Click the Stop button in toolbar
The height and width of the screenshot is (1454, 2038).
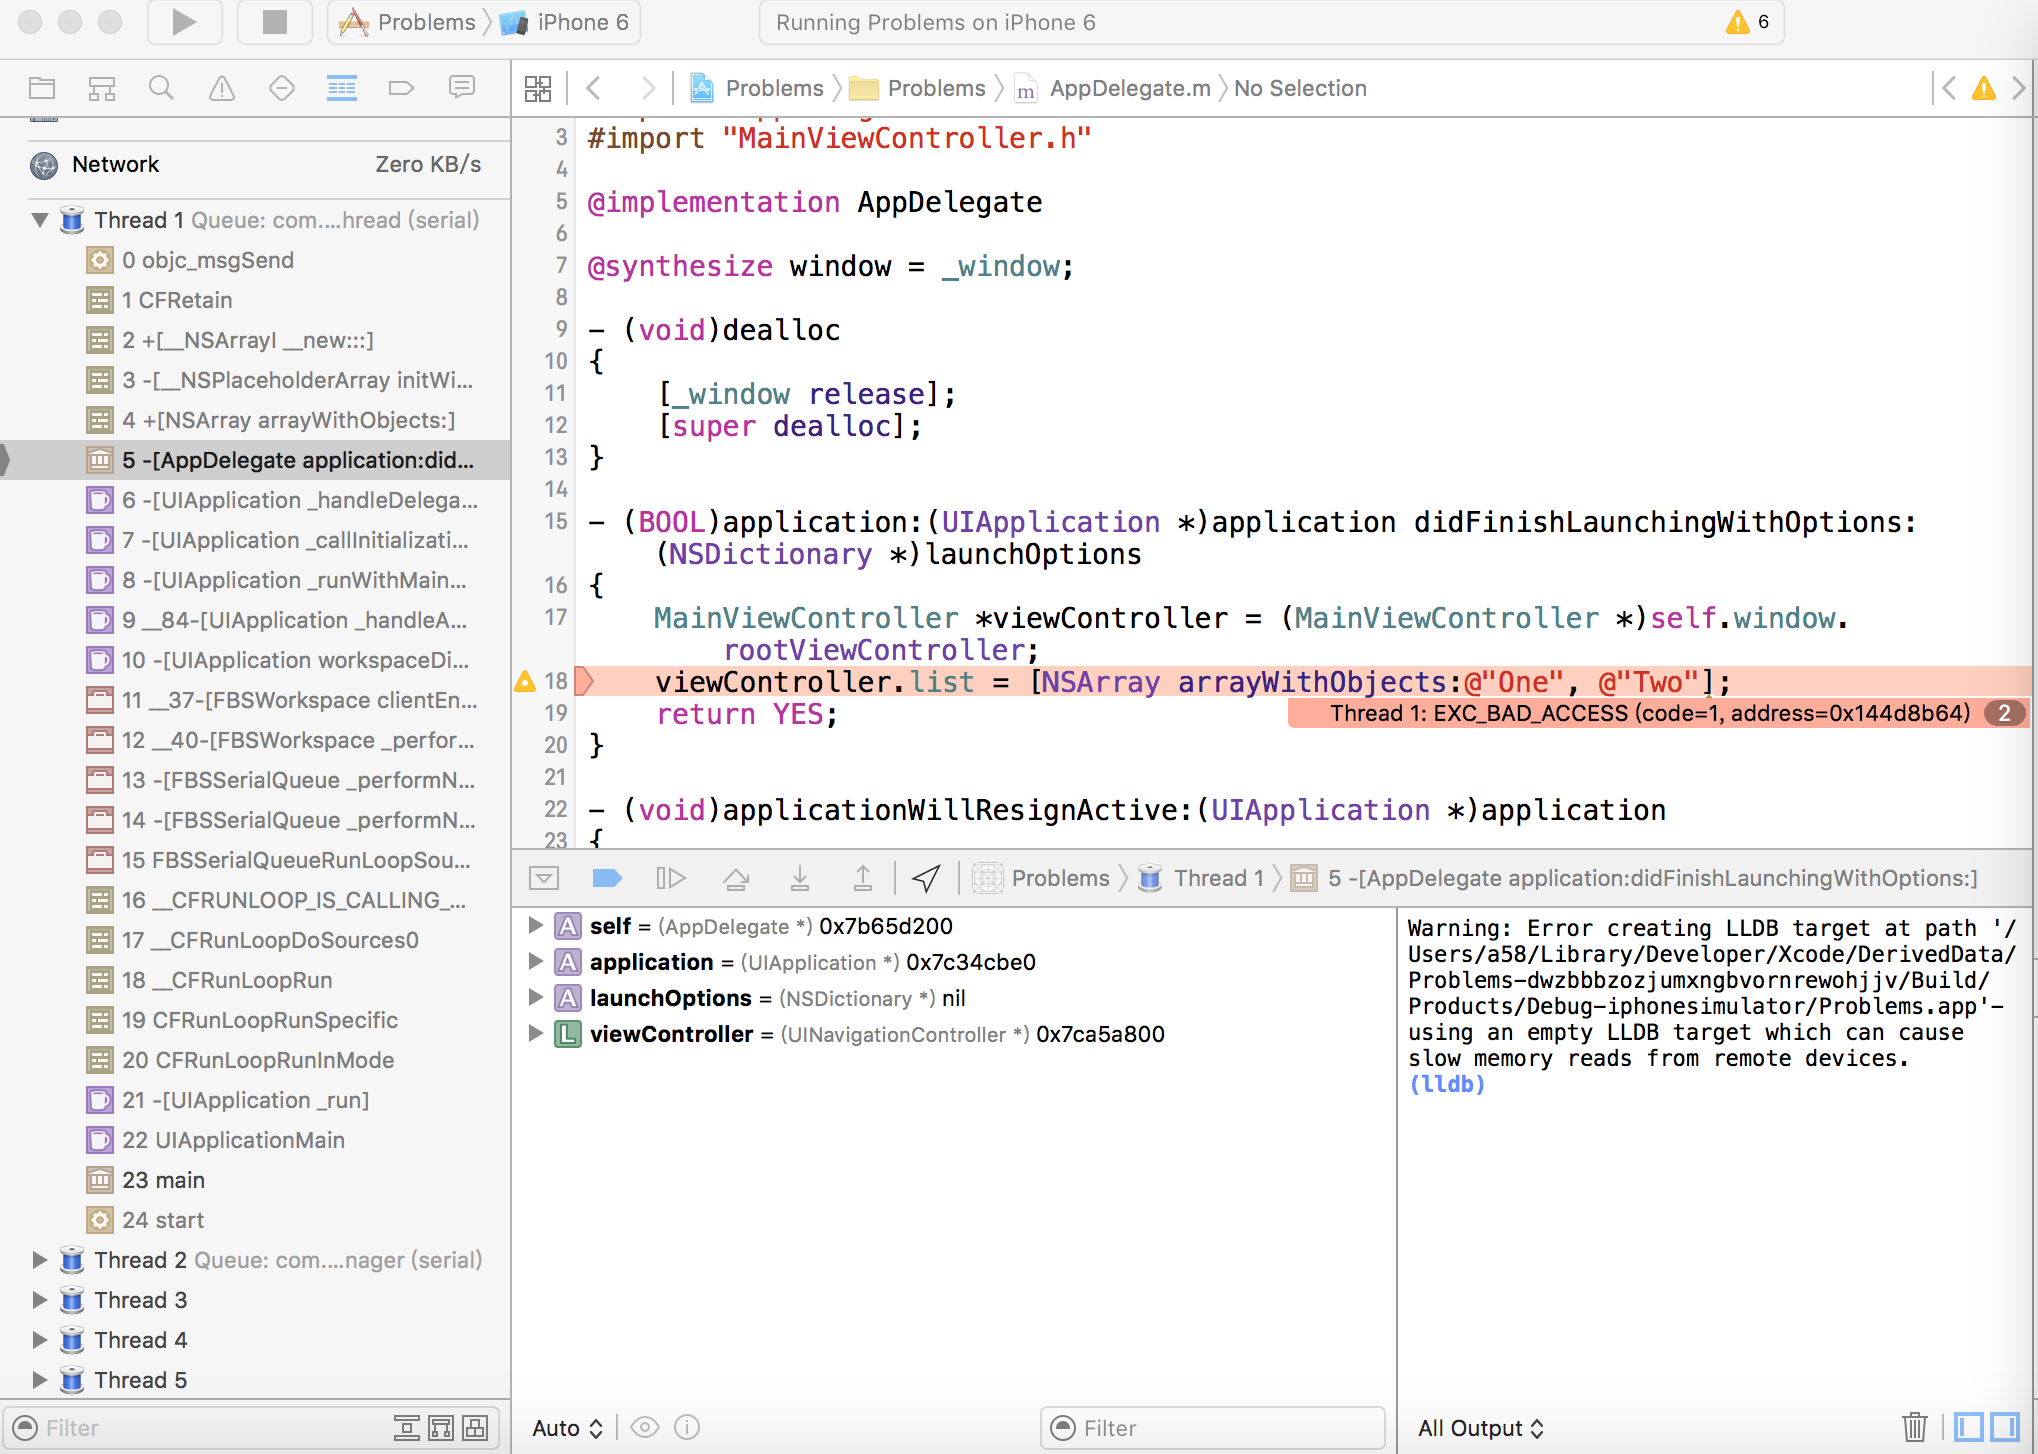coord(275,22)
